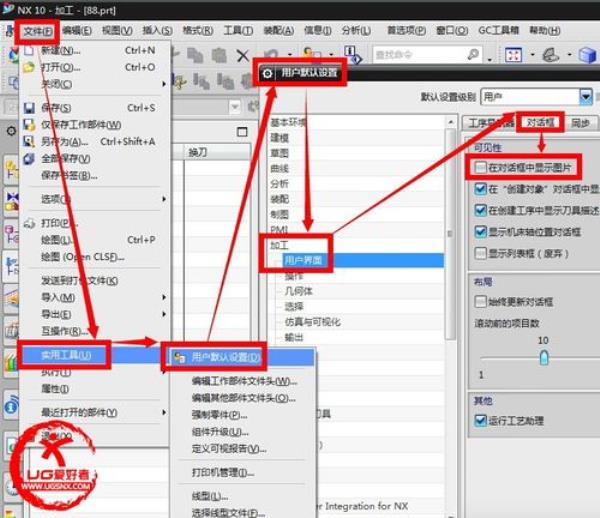Toggle 显示机床轴位置对话框 checkbox

[482, 231]
